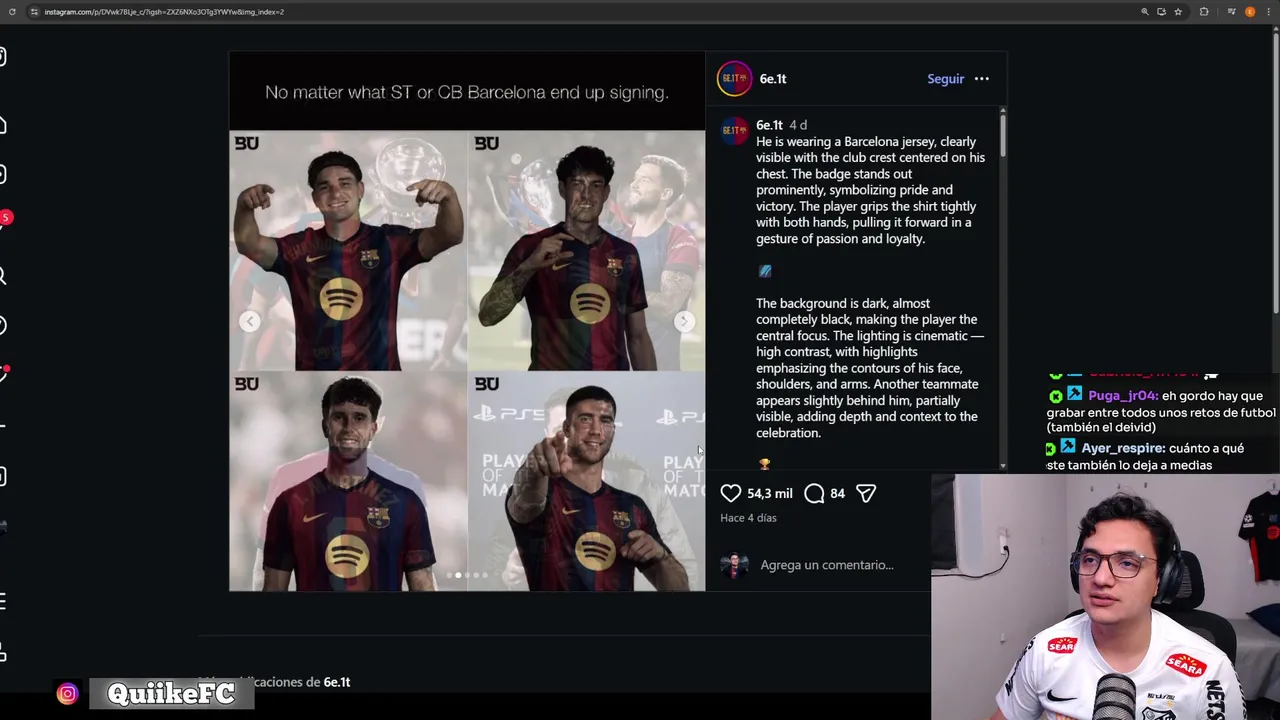Open the browser zoom magnifier icon
This screenshot has height=720, width=1280.
pyautogui.click(x=1145, y=12)
